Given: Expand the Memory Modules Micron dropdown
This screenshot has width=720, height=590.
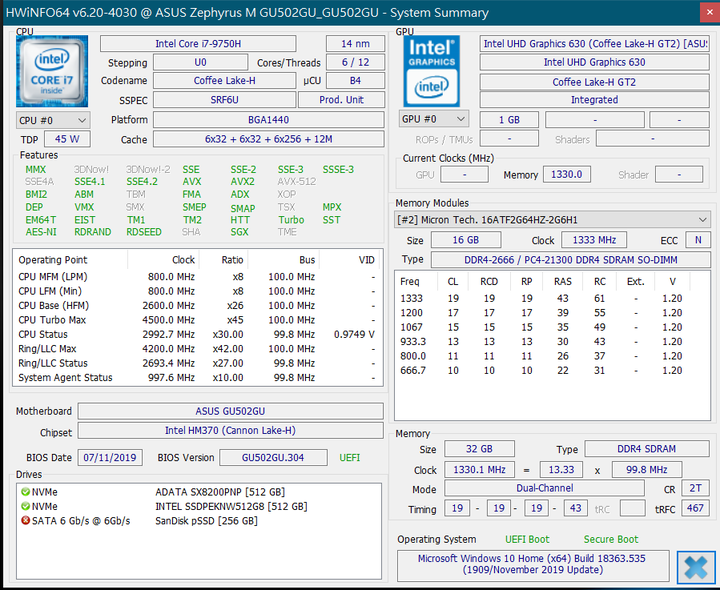Looking at the screenshot, I should (x=552, y=219).
